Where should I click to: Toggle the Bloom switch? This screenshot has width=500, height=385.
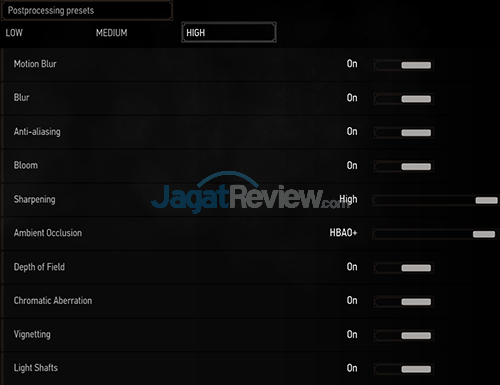pyautogui.click(x=404, y=166)
